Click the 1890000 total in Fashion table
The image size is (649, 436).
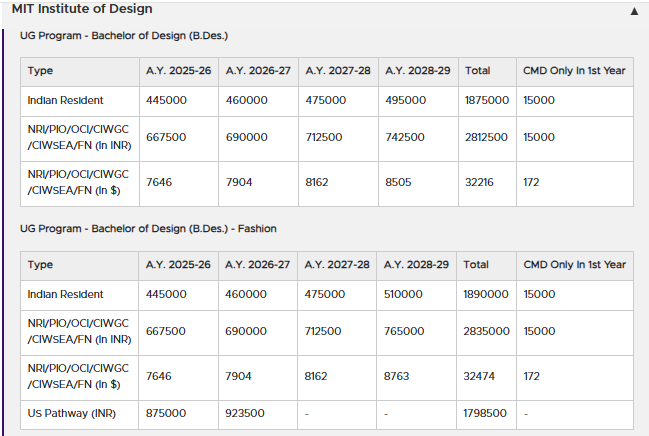pyautogui.click(x=486, y=295)
